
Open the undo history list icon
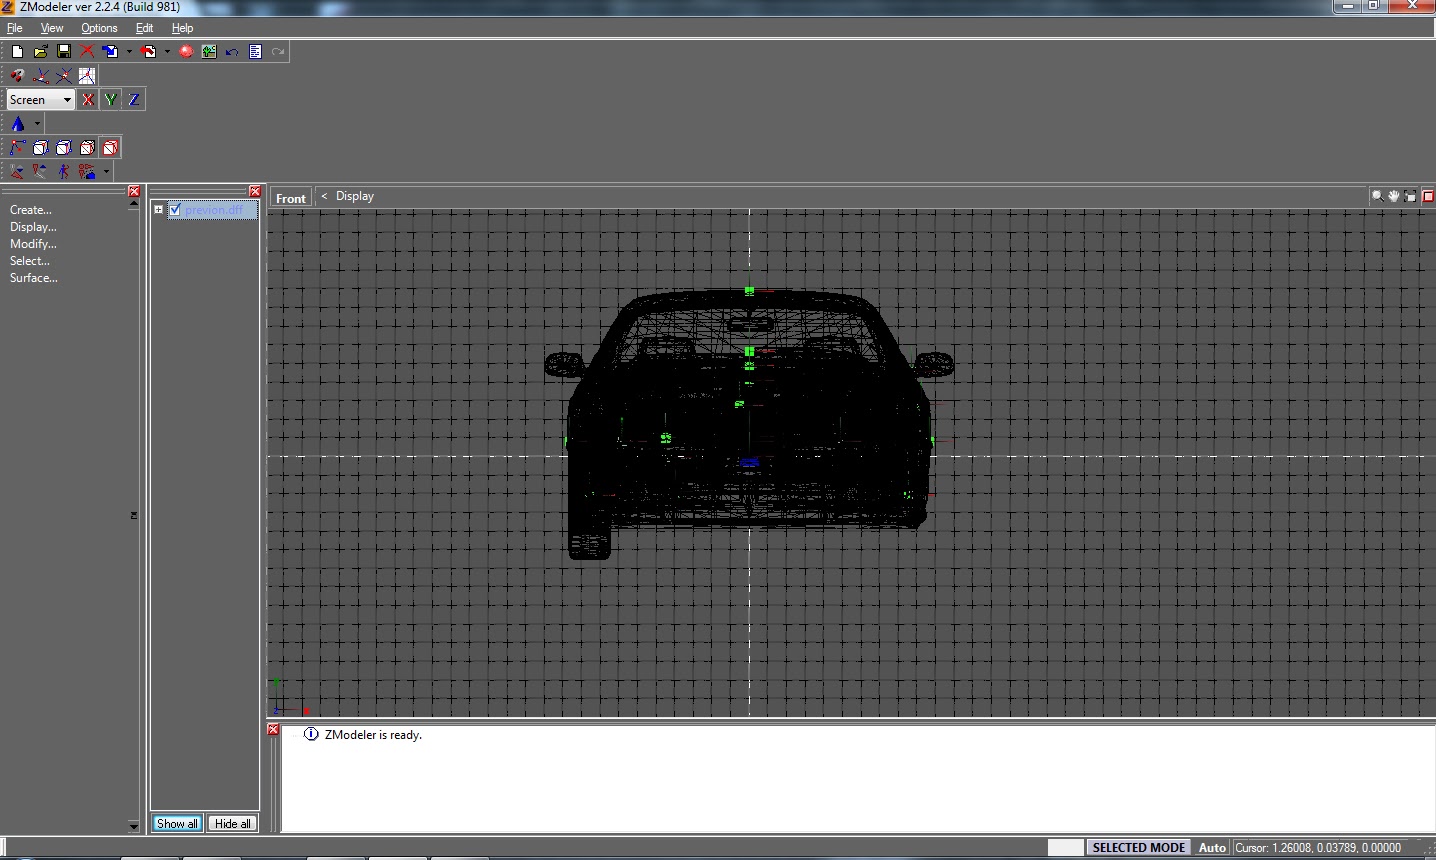point(255,51)
